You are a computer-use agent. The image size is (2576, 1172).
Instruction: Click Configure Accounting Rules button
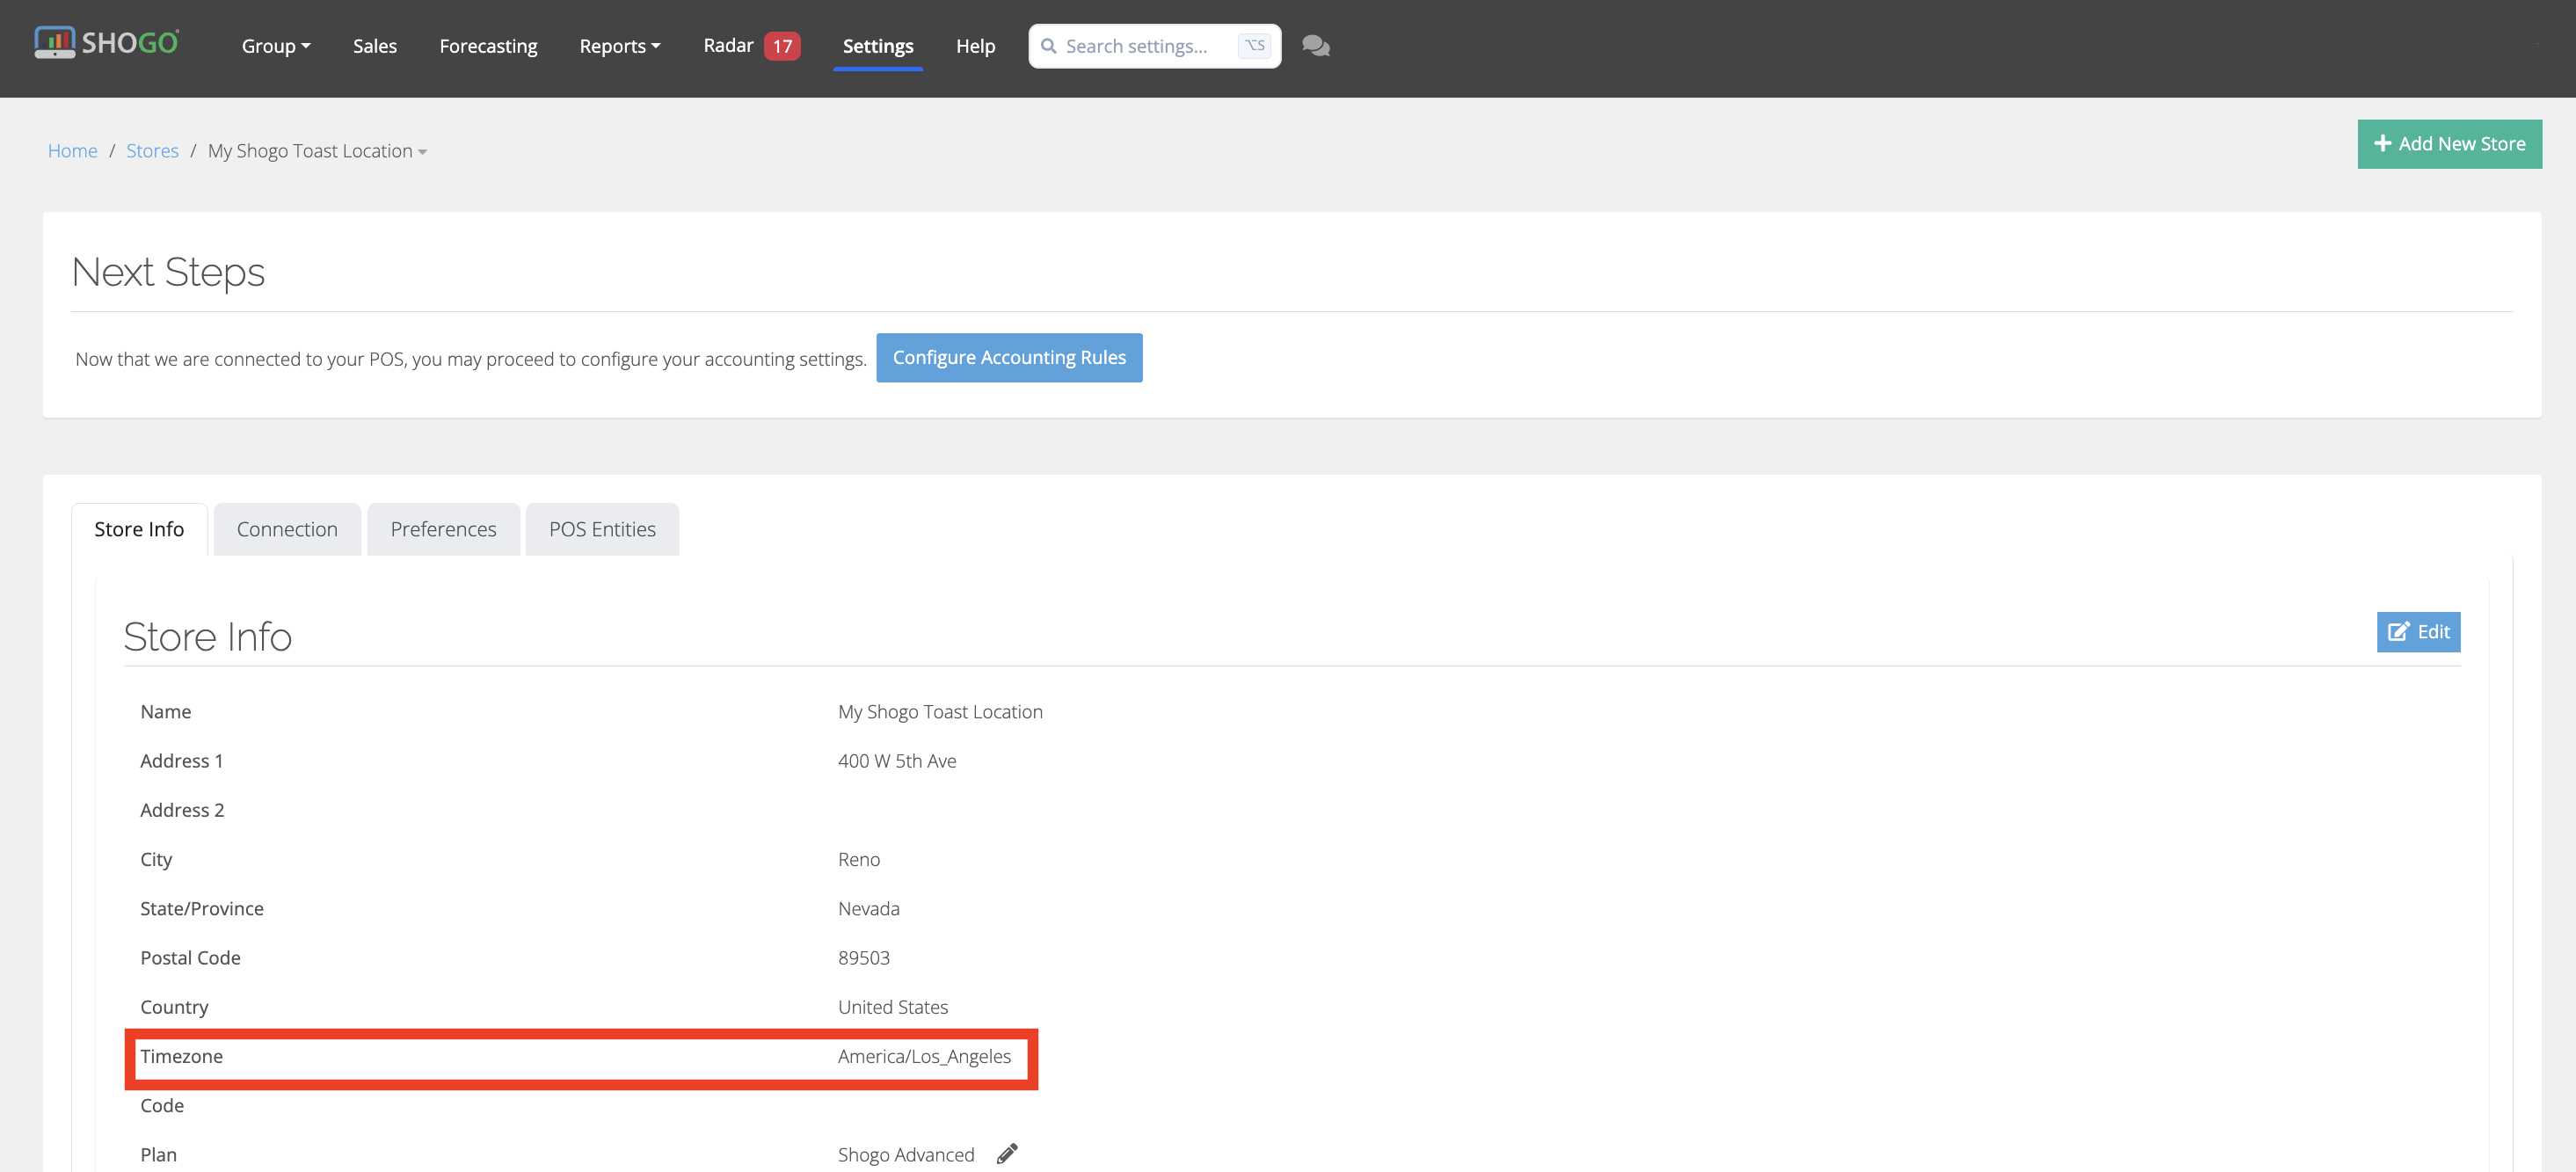click(1009, 358)
